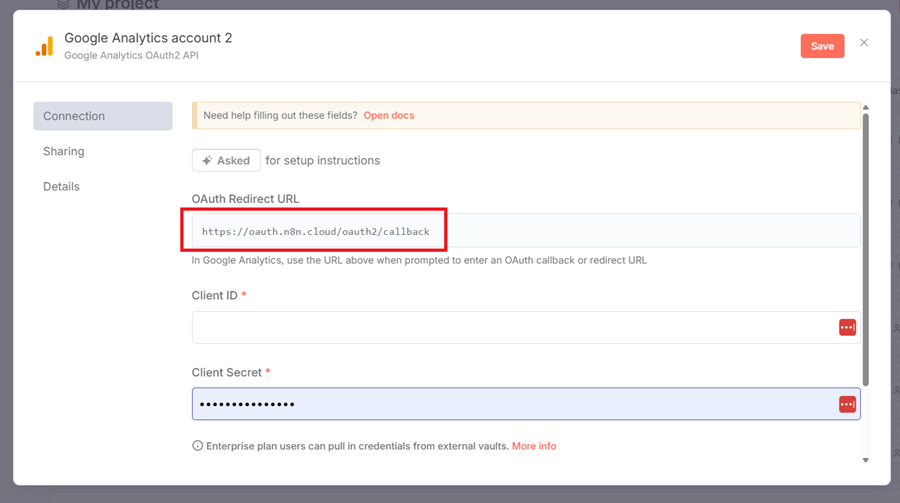The image size is (900, 503).
Task: Save the credential with the Save button
Action: click(x=822, y=46)
